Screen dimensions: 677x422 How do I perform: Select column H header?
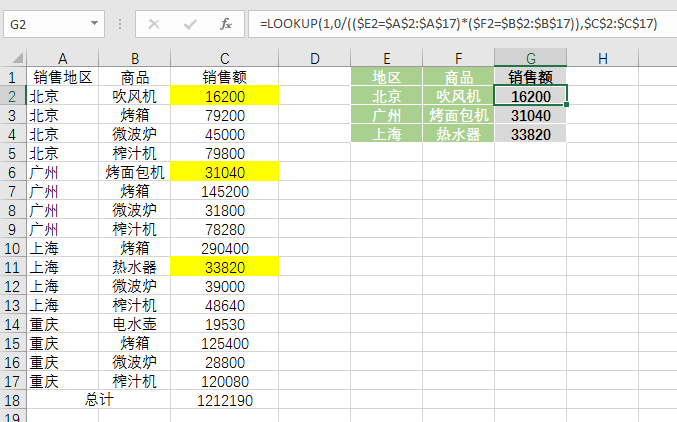point(603,58)
